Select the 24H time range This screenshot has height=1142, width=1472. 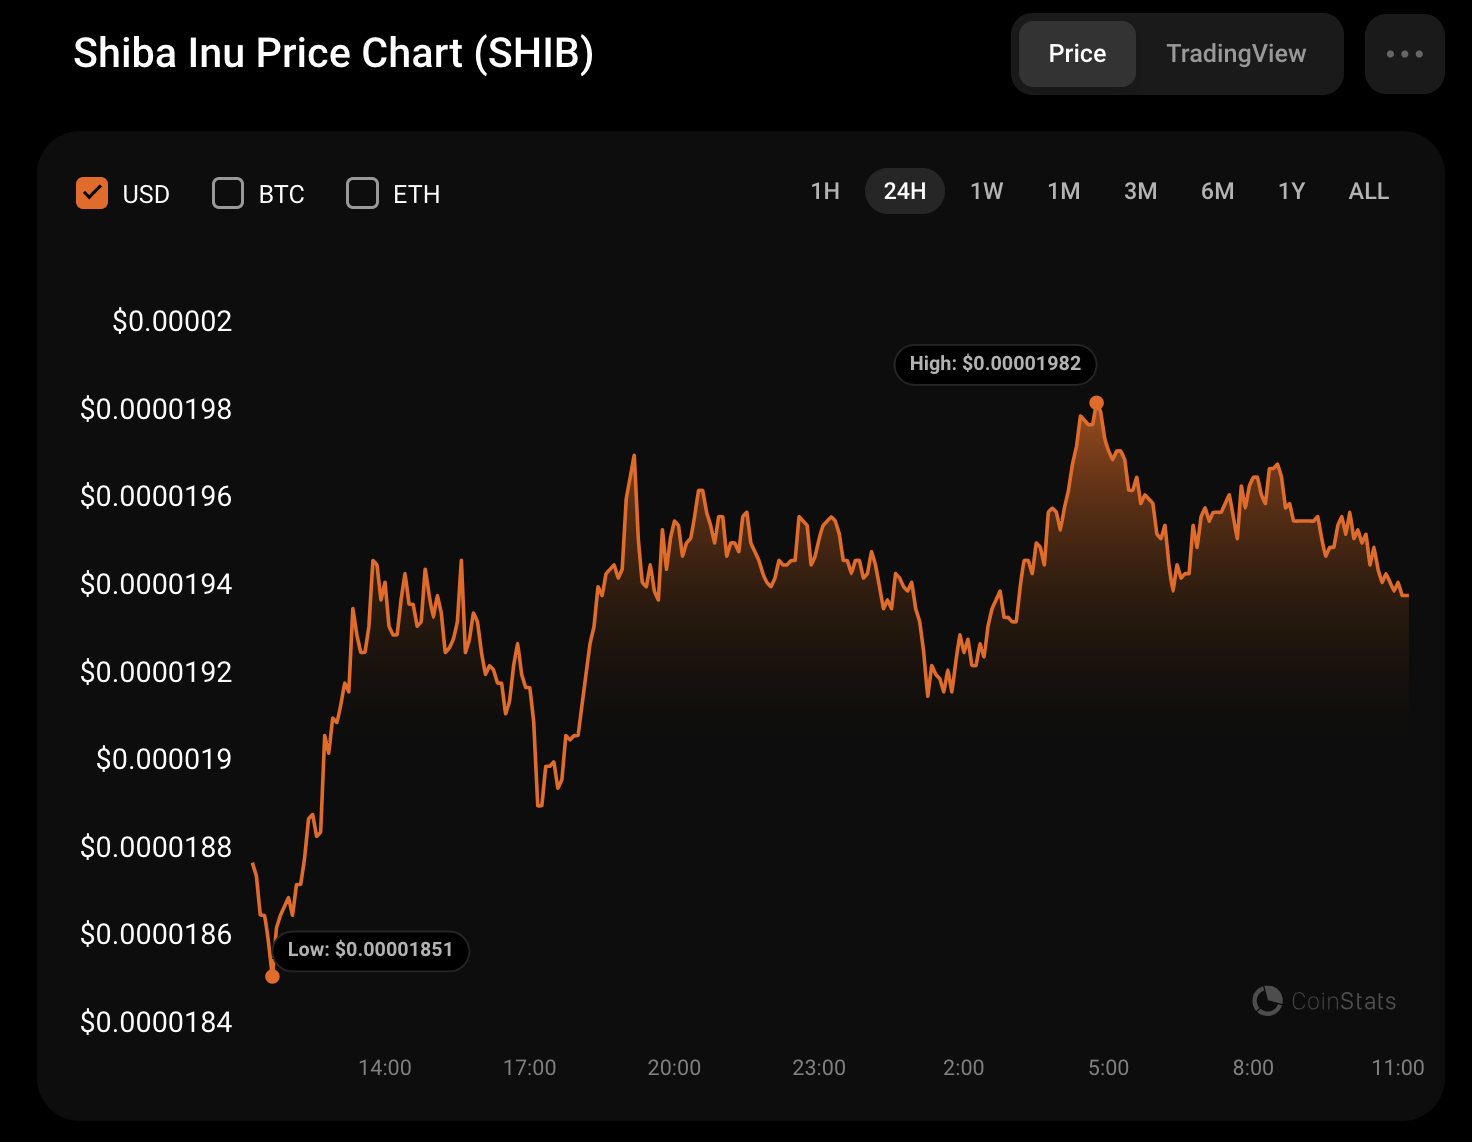(904, 191)
